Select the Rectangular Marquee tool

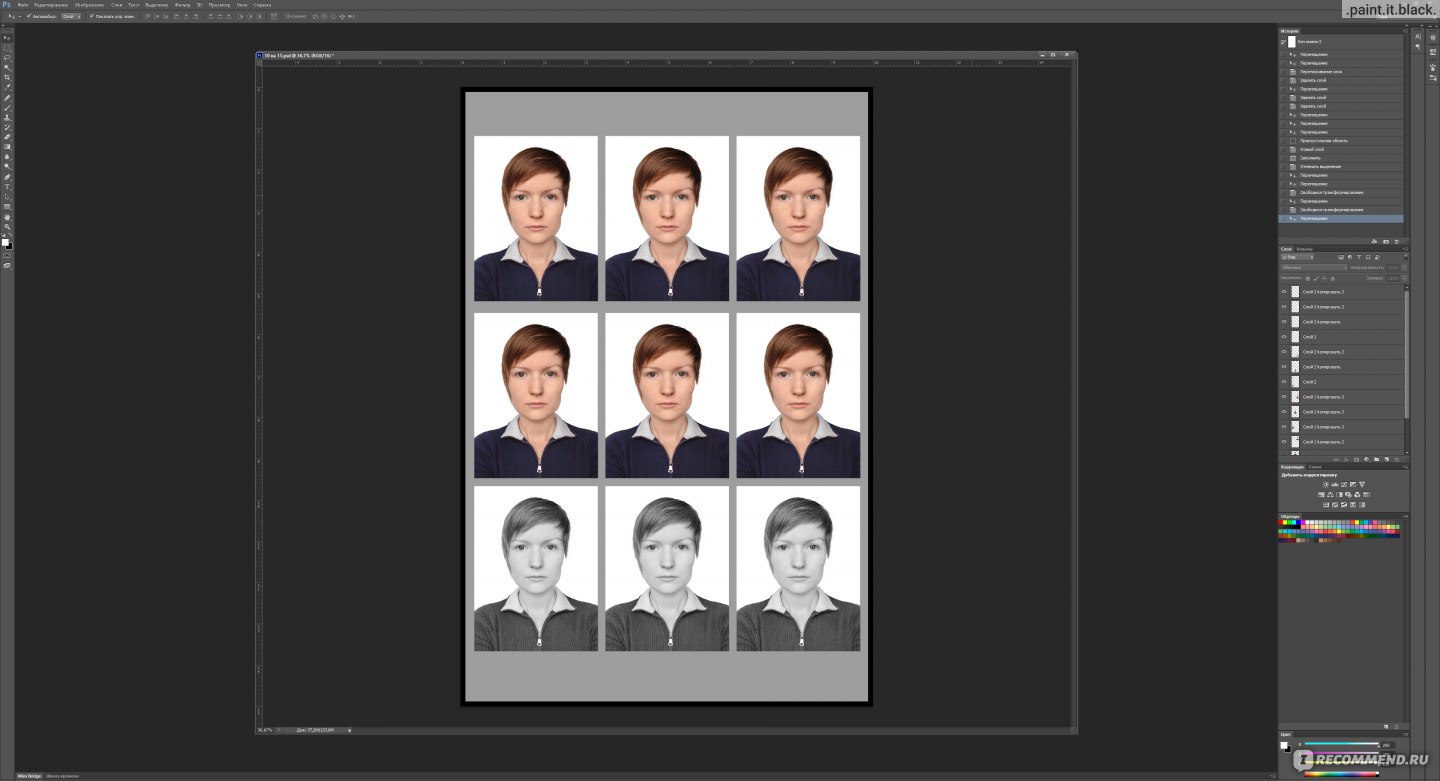7,47
